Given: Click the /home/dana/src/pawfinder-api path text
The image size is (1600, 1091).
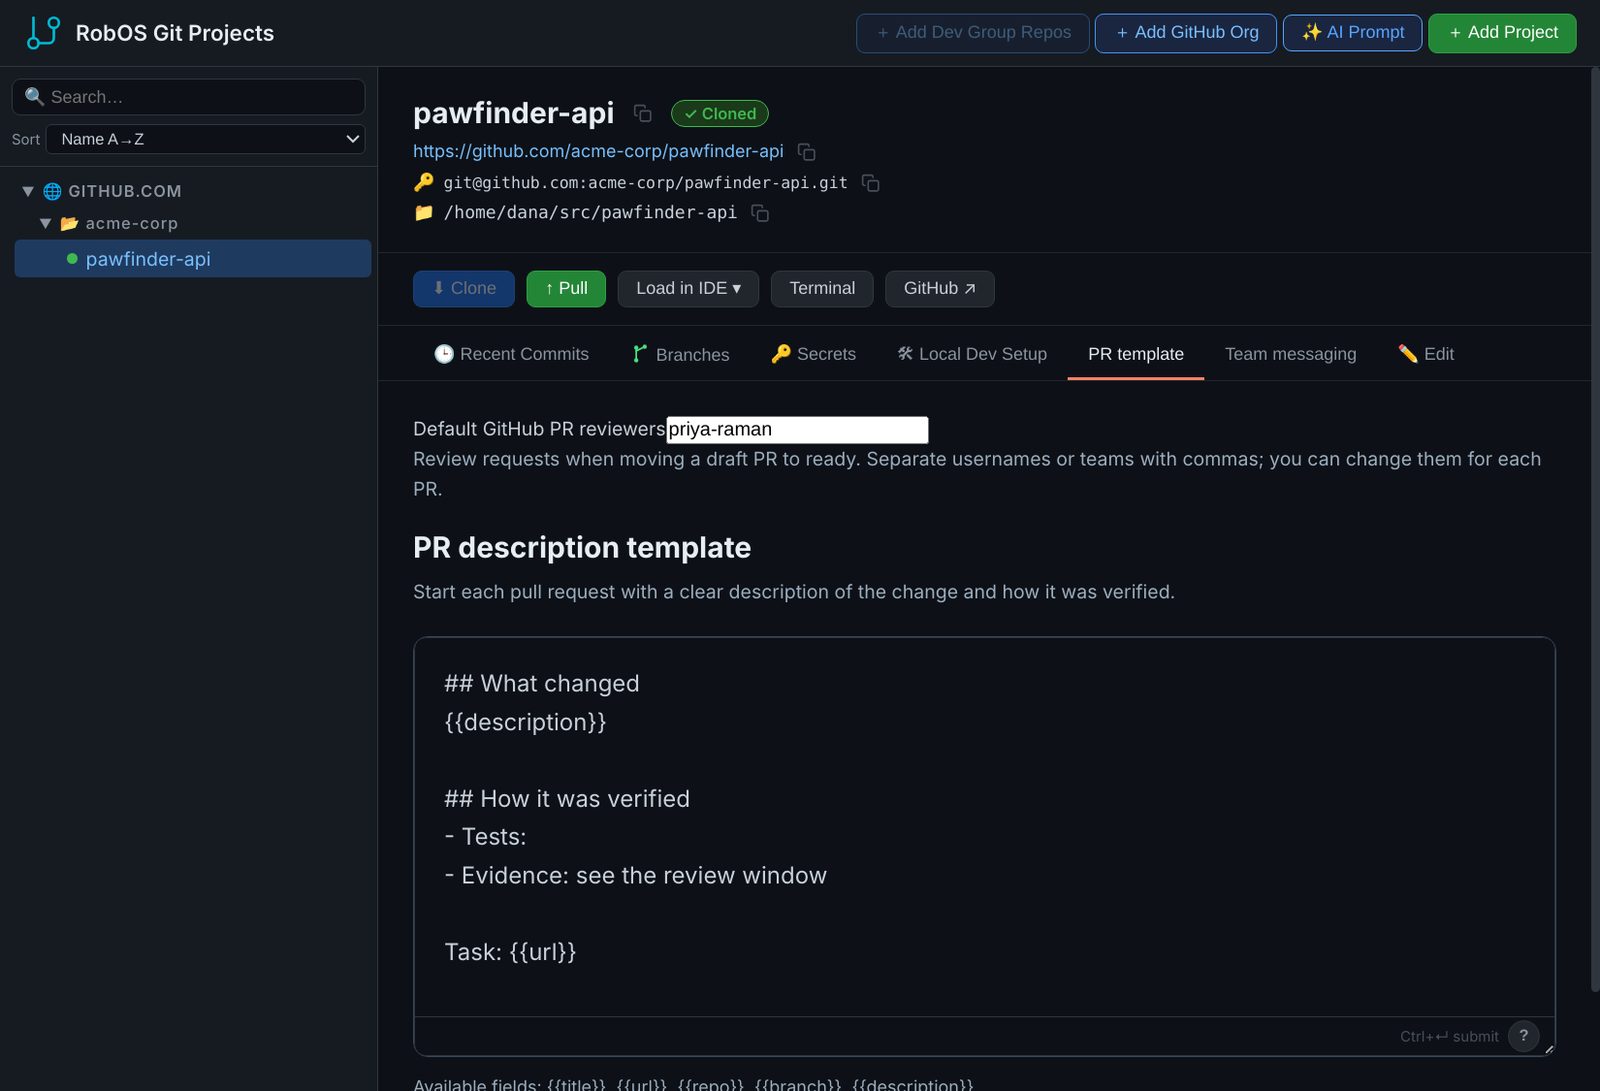Looking at the screenshot, I should (590, 213).
